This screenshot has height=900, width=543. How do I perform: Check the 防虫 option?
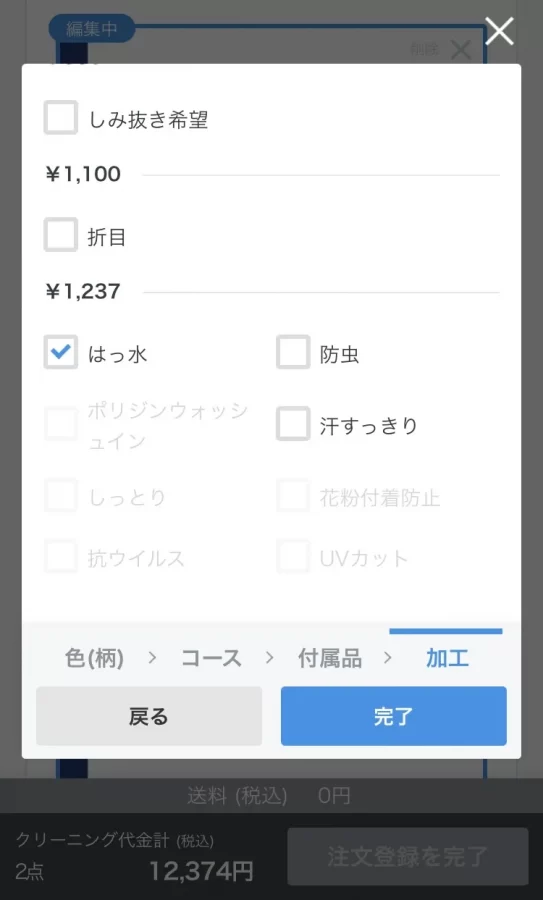tap(293, 352)
